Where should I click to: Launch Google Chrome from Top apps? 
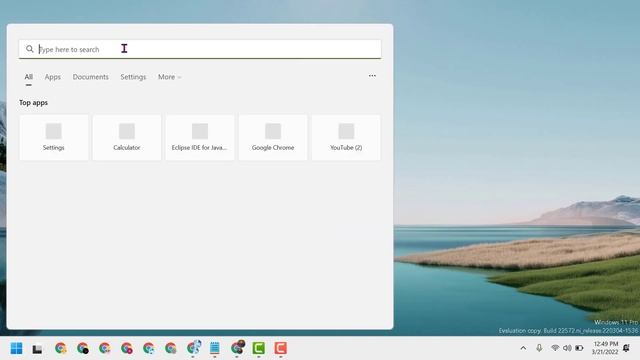(x=273, y=138)
